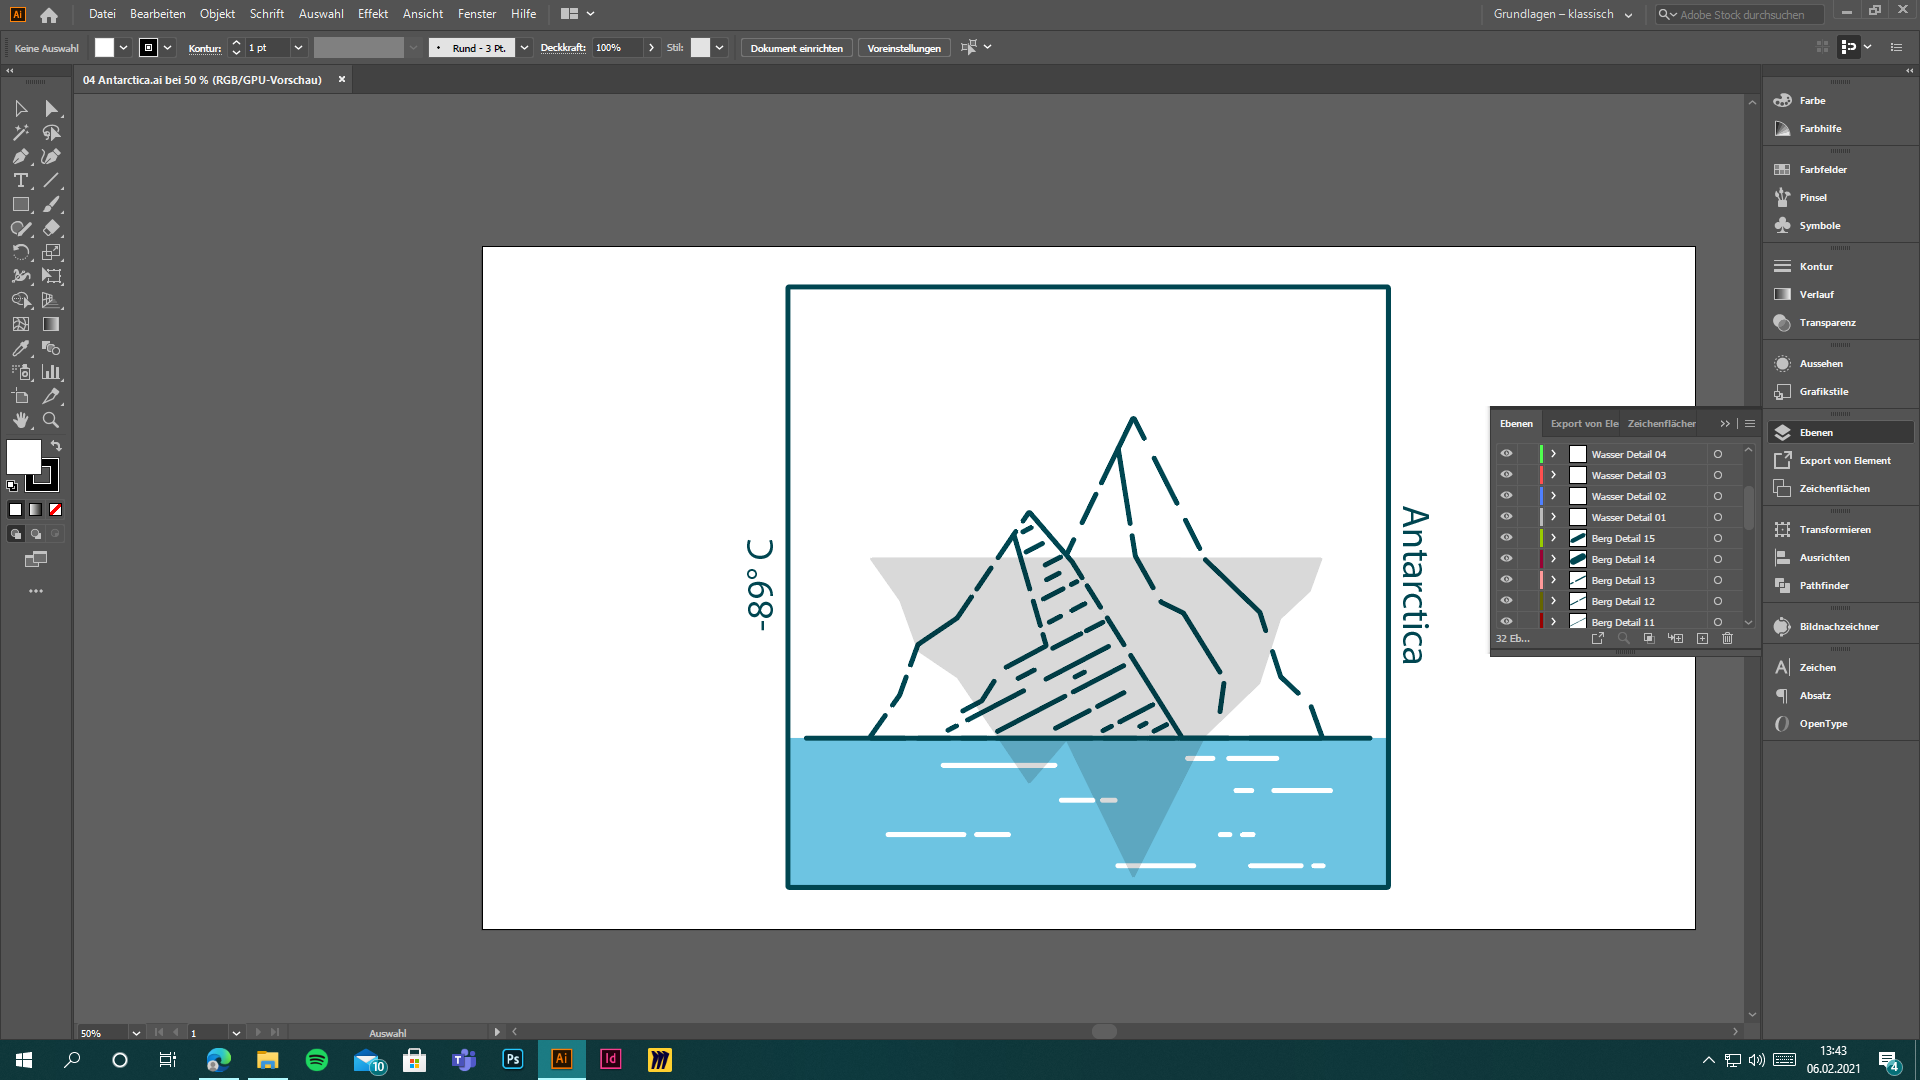Select the Scale tool
The width and height of the screenshot is (1920, 1080).
(51, 252)
